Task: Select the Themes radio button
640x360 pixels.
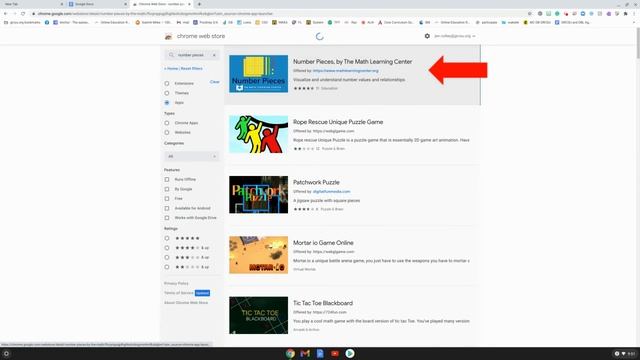Action: pos(167,93)
